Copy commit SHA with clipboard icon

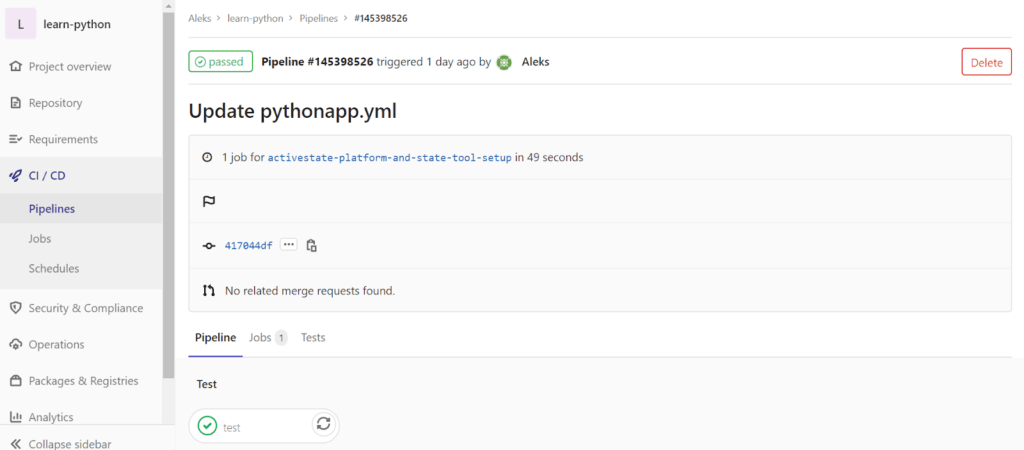pyautogui.click(x=312, y=245)
